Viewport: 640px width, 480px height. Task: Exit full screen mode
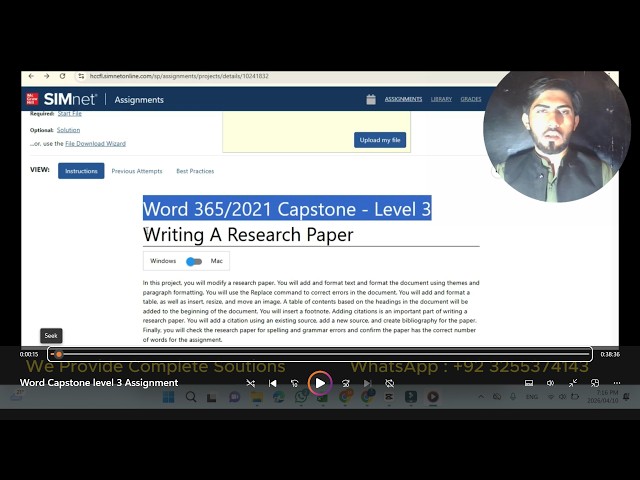pyautogui.click(x=573, y=383)
